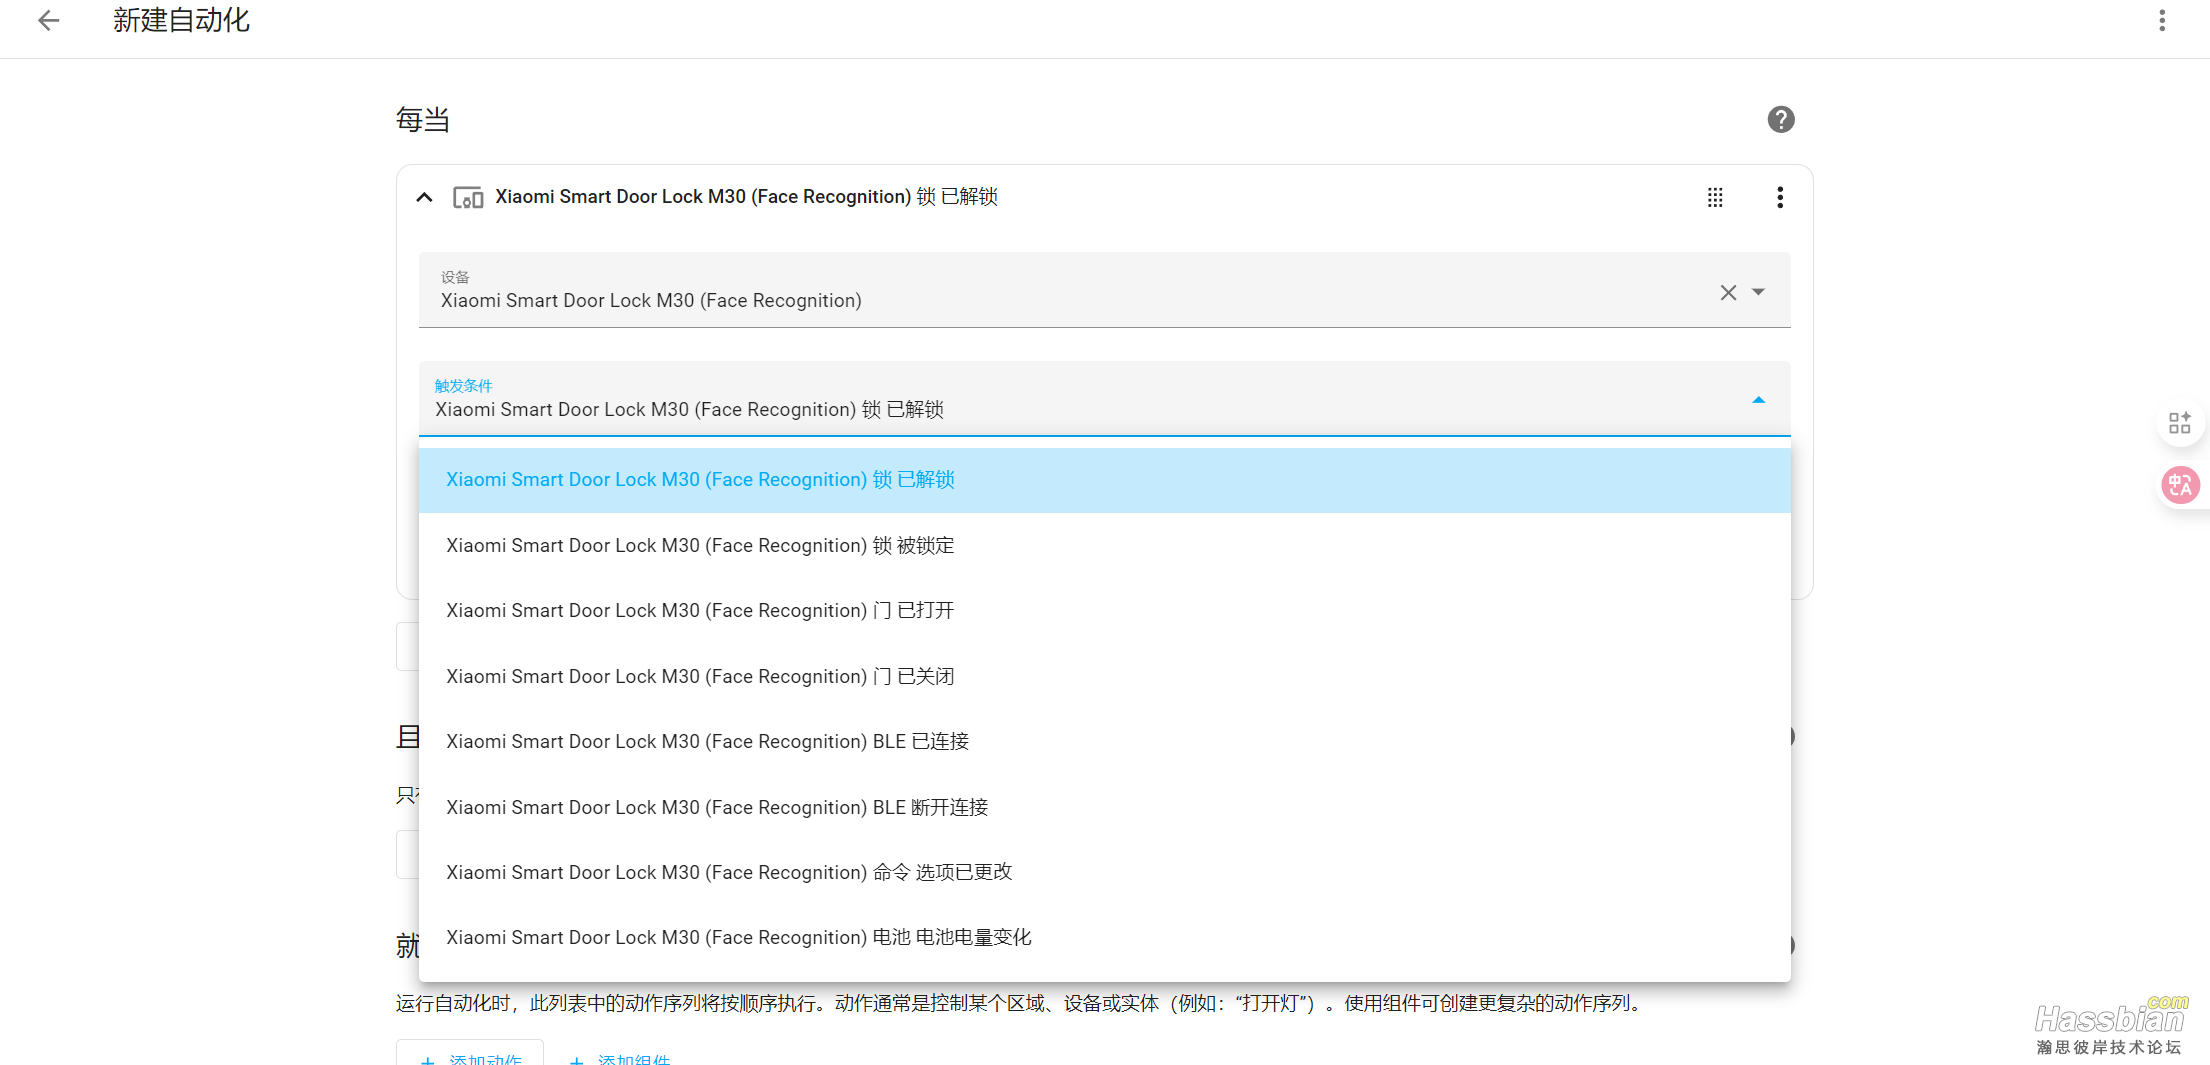Open the 设备 dropdown arrow
Screen dimensions: 2210x1065
pos(1759,292)
